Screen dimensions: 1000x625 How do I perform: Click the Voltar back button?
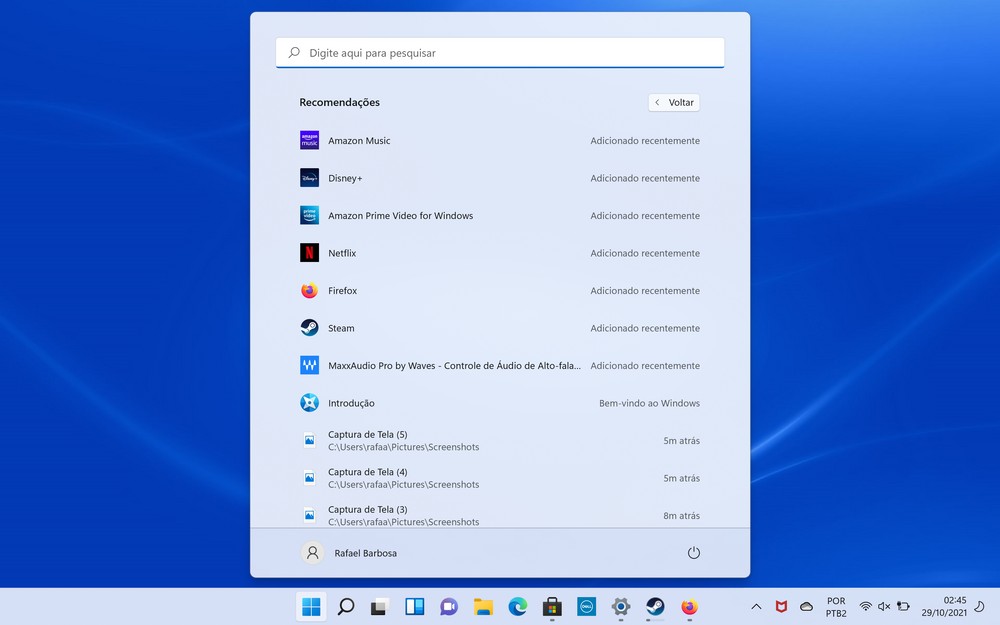(x=674, y=102)
